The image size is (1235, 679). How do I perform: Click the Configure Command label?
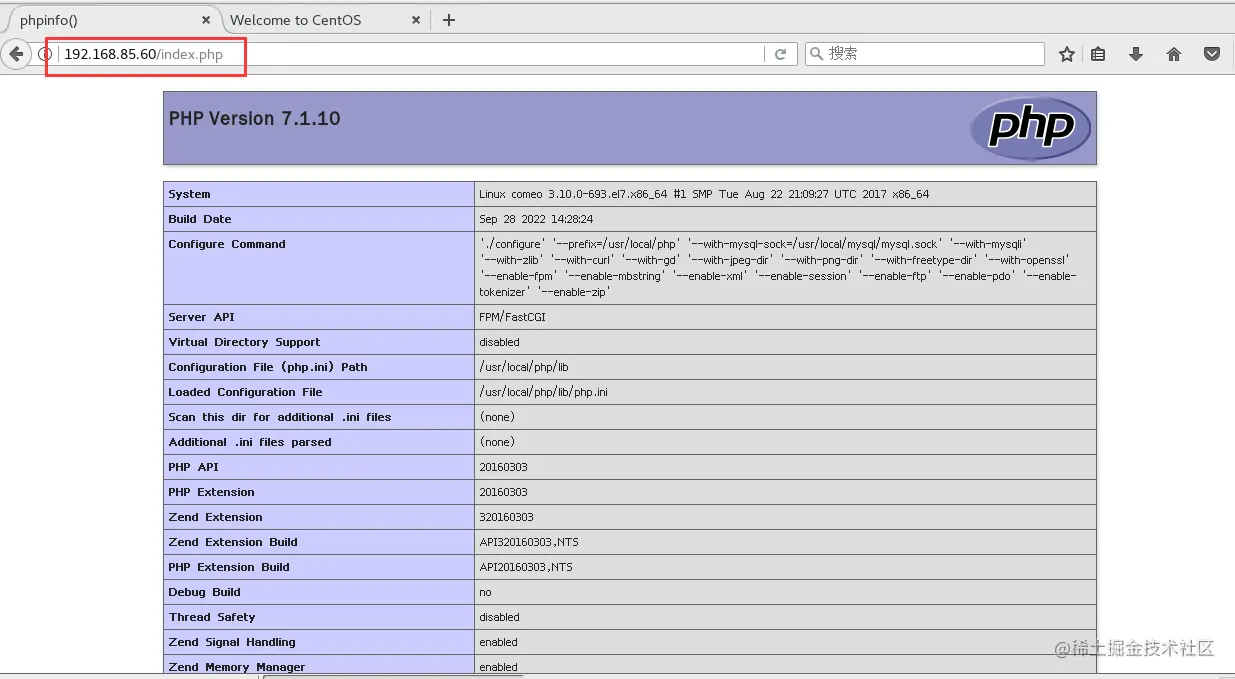point(227,244)
